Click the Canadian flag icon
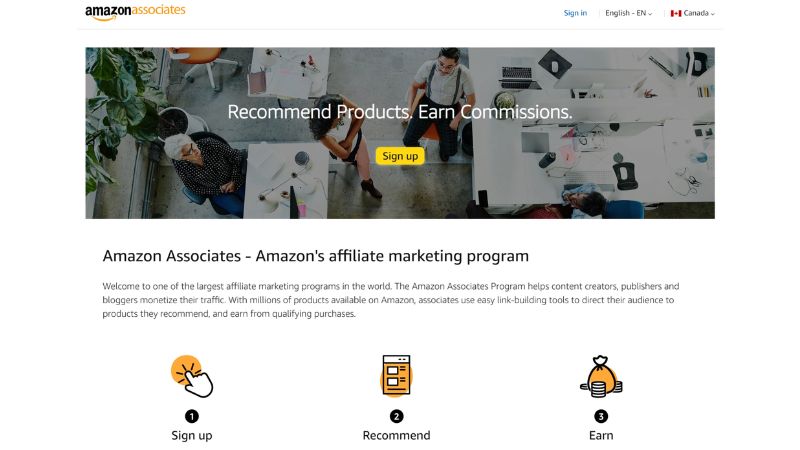 tap(676, 13)
